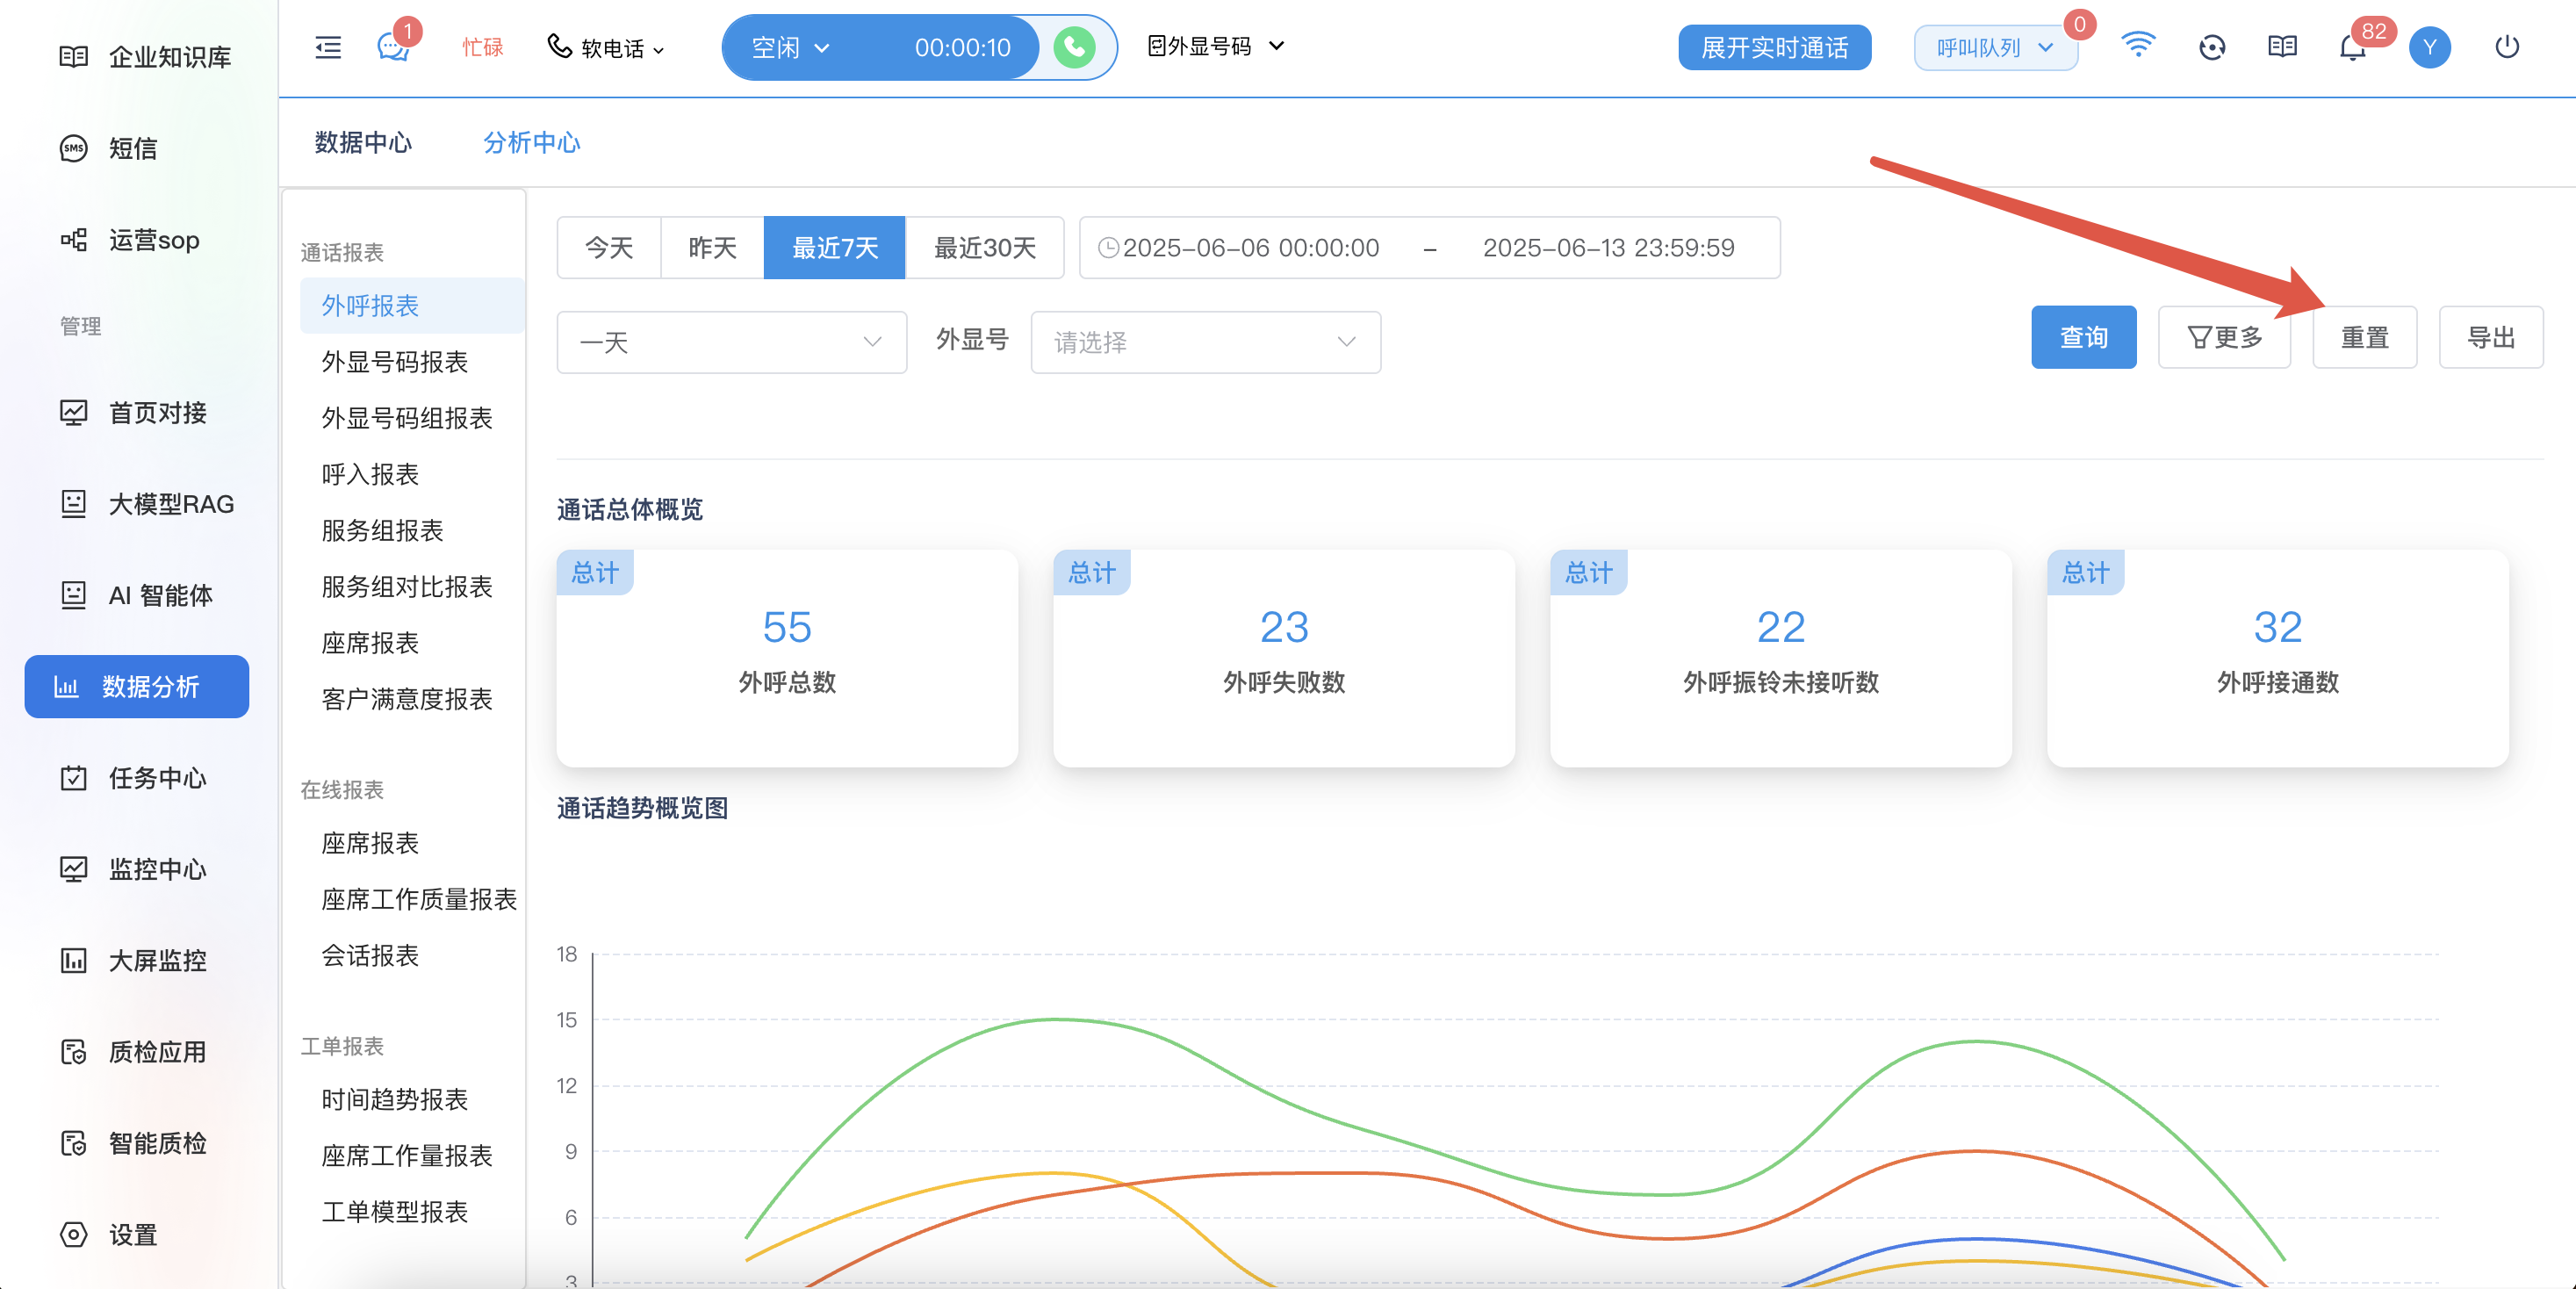Open the chat messages icon

[393, 47]
